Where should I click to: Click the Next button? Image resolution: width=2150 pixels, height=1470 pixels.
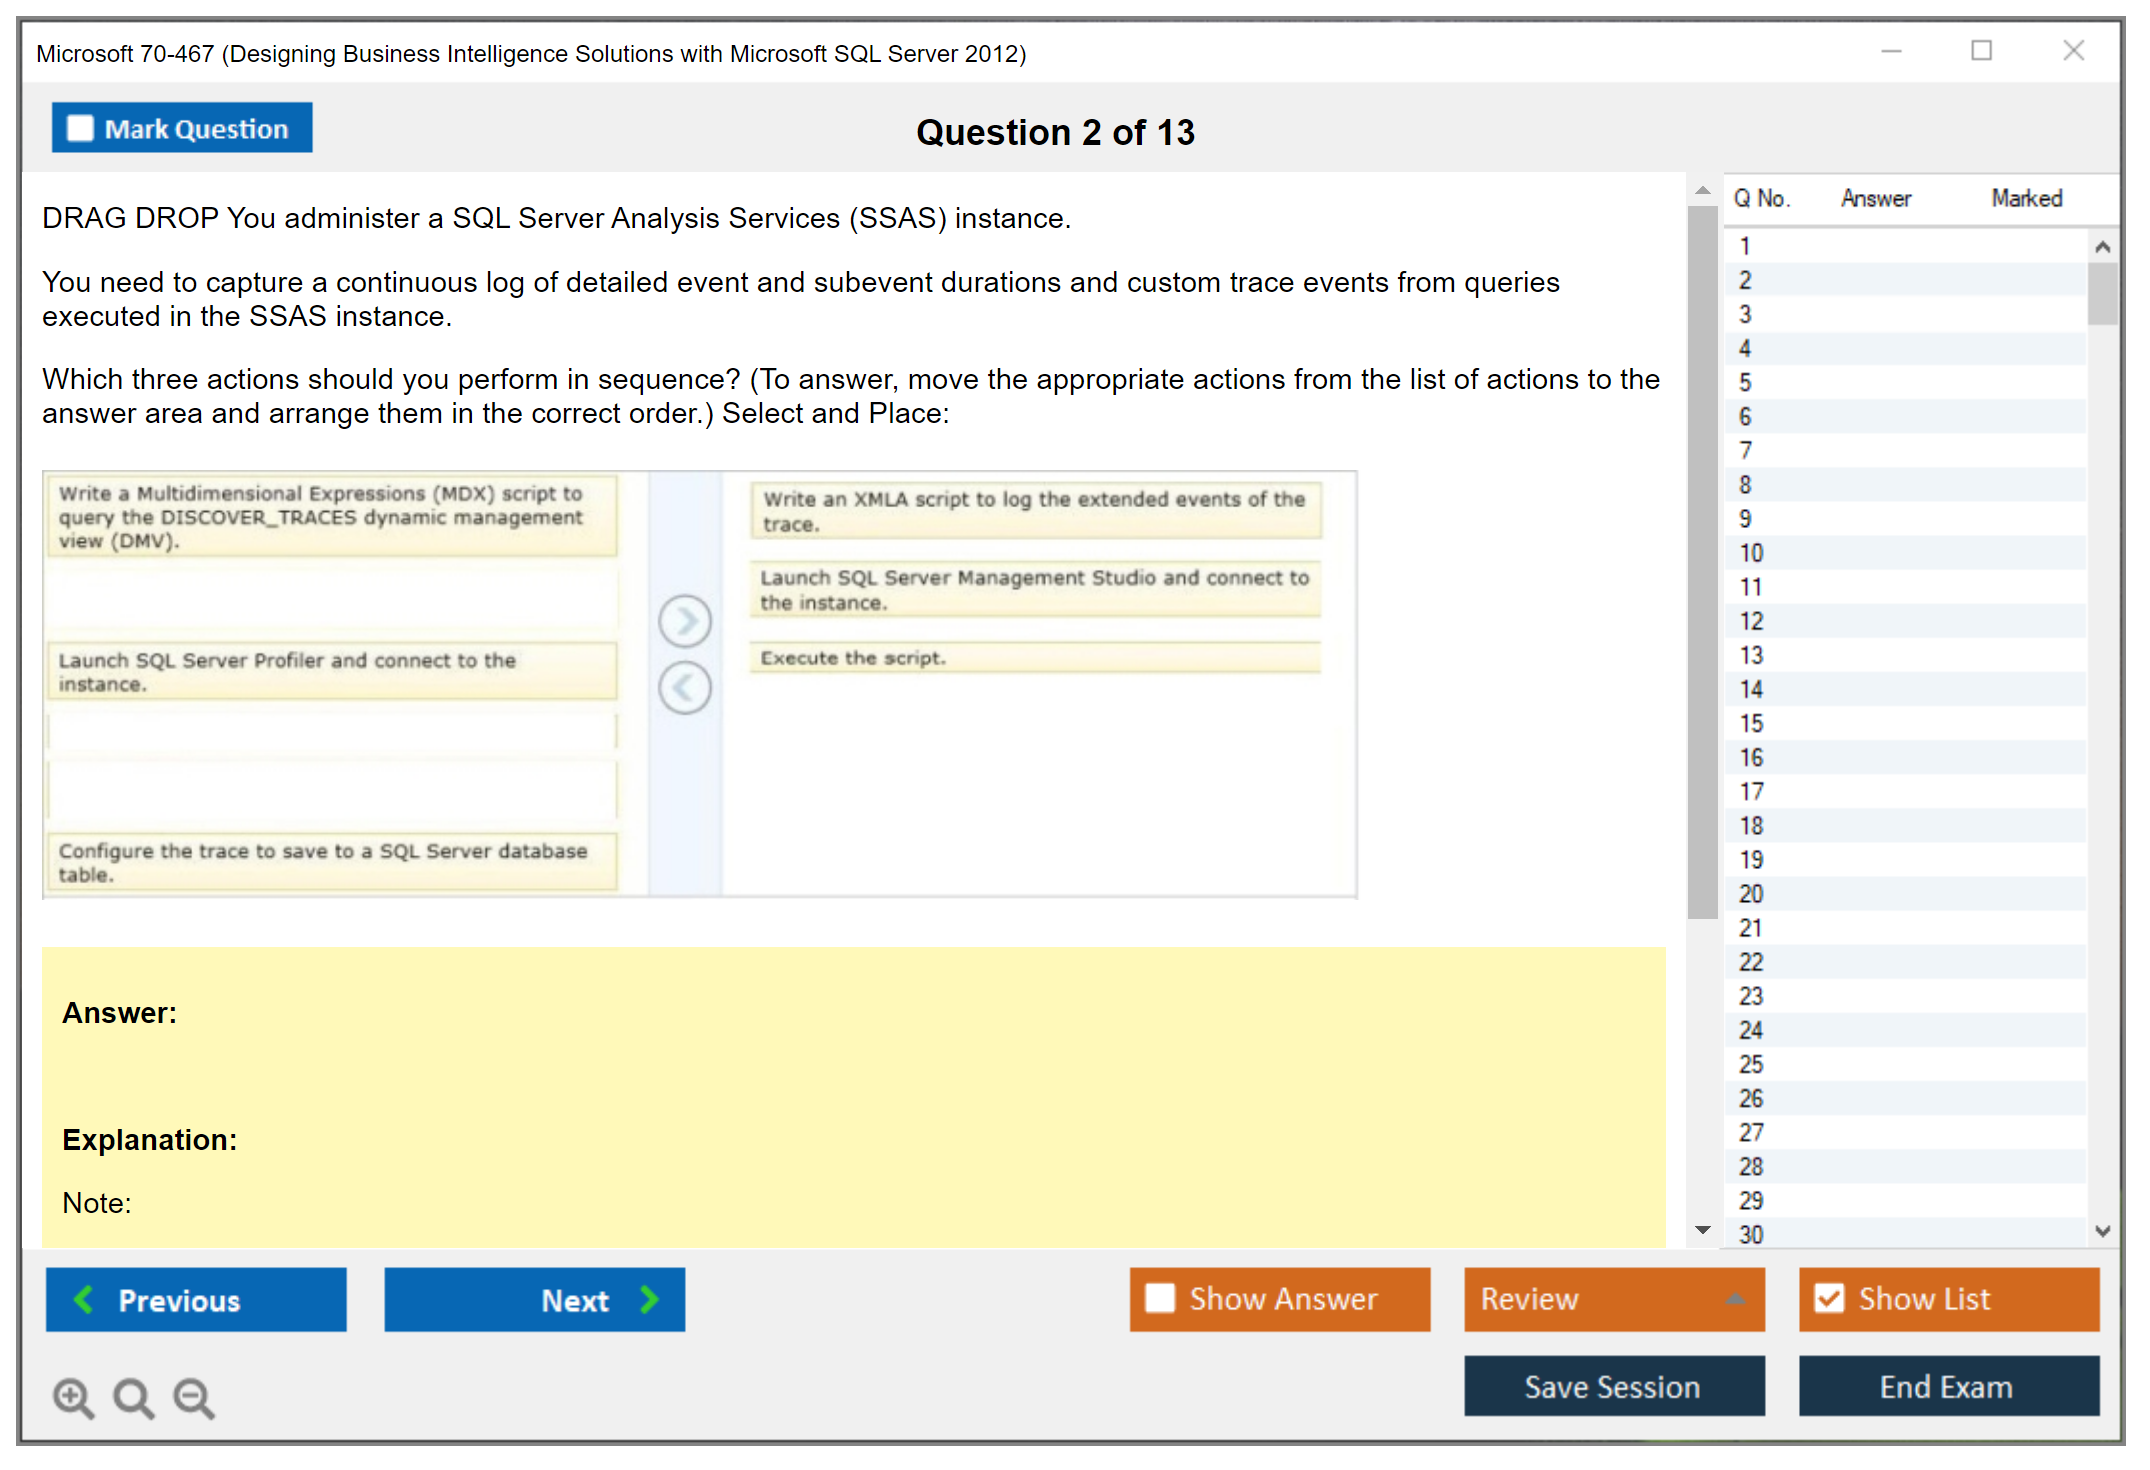535,1300
